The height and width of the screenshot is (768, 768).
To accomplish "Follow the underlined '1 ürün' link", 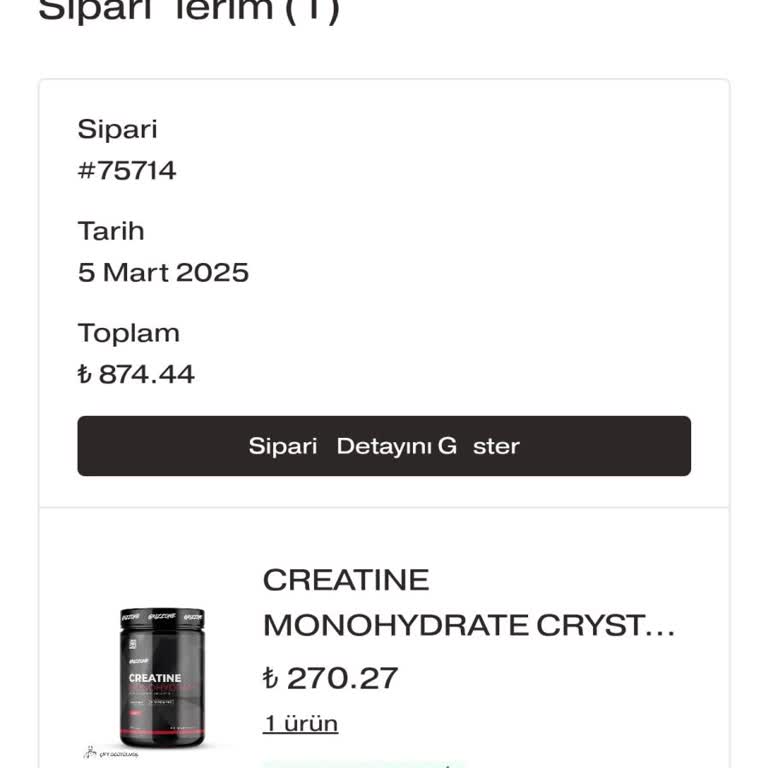I will (x=300, y=723).
